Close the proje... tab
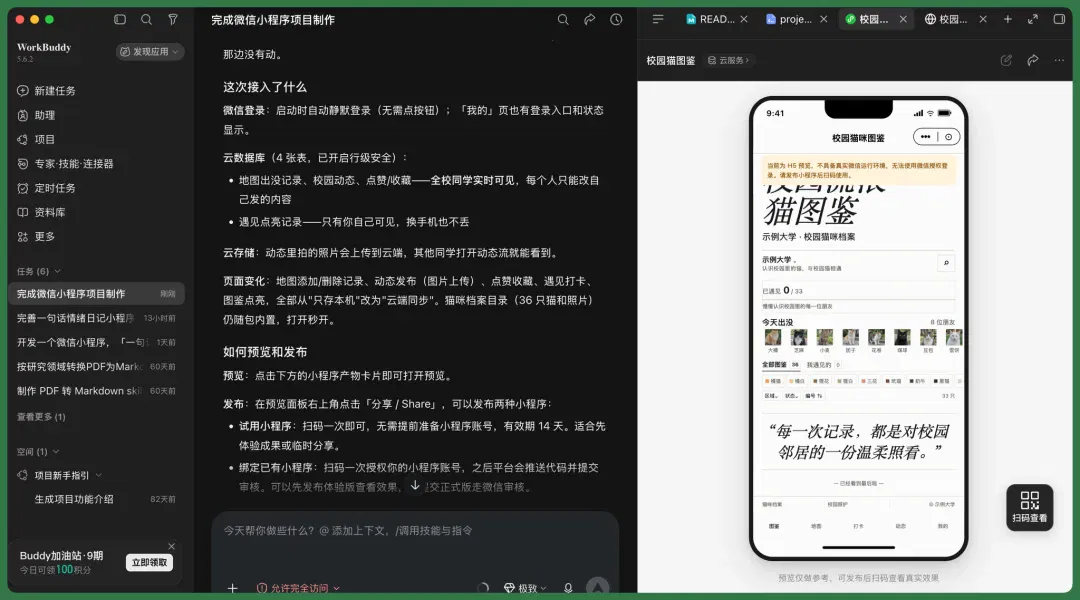1080x600 pixels. click(x=824, y=19)
